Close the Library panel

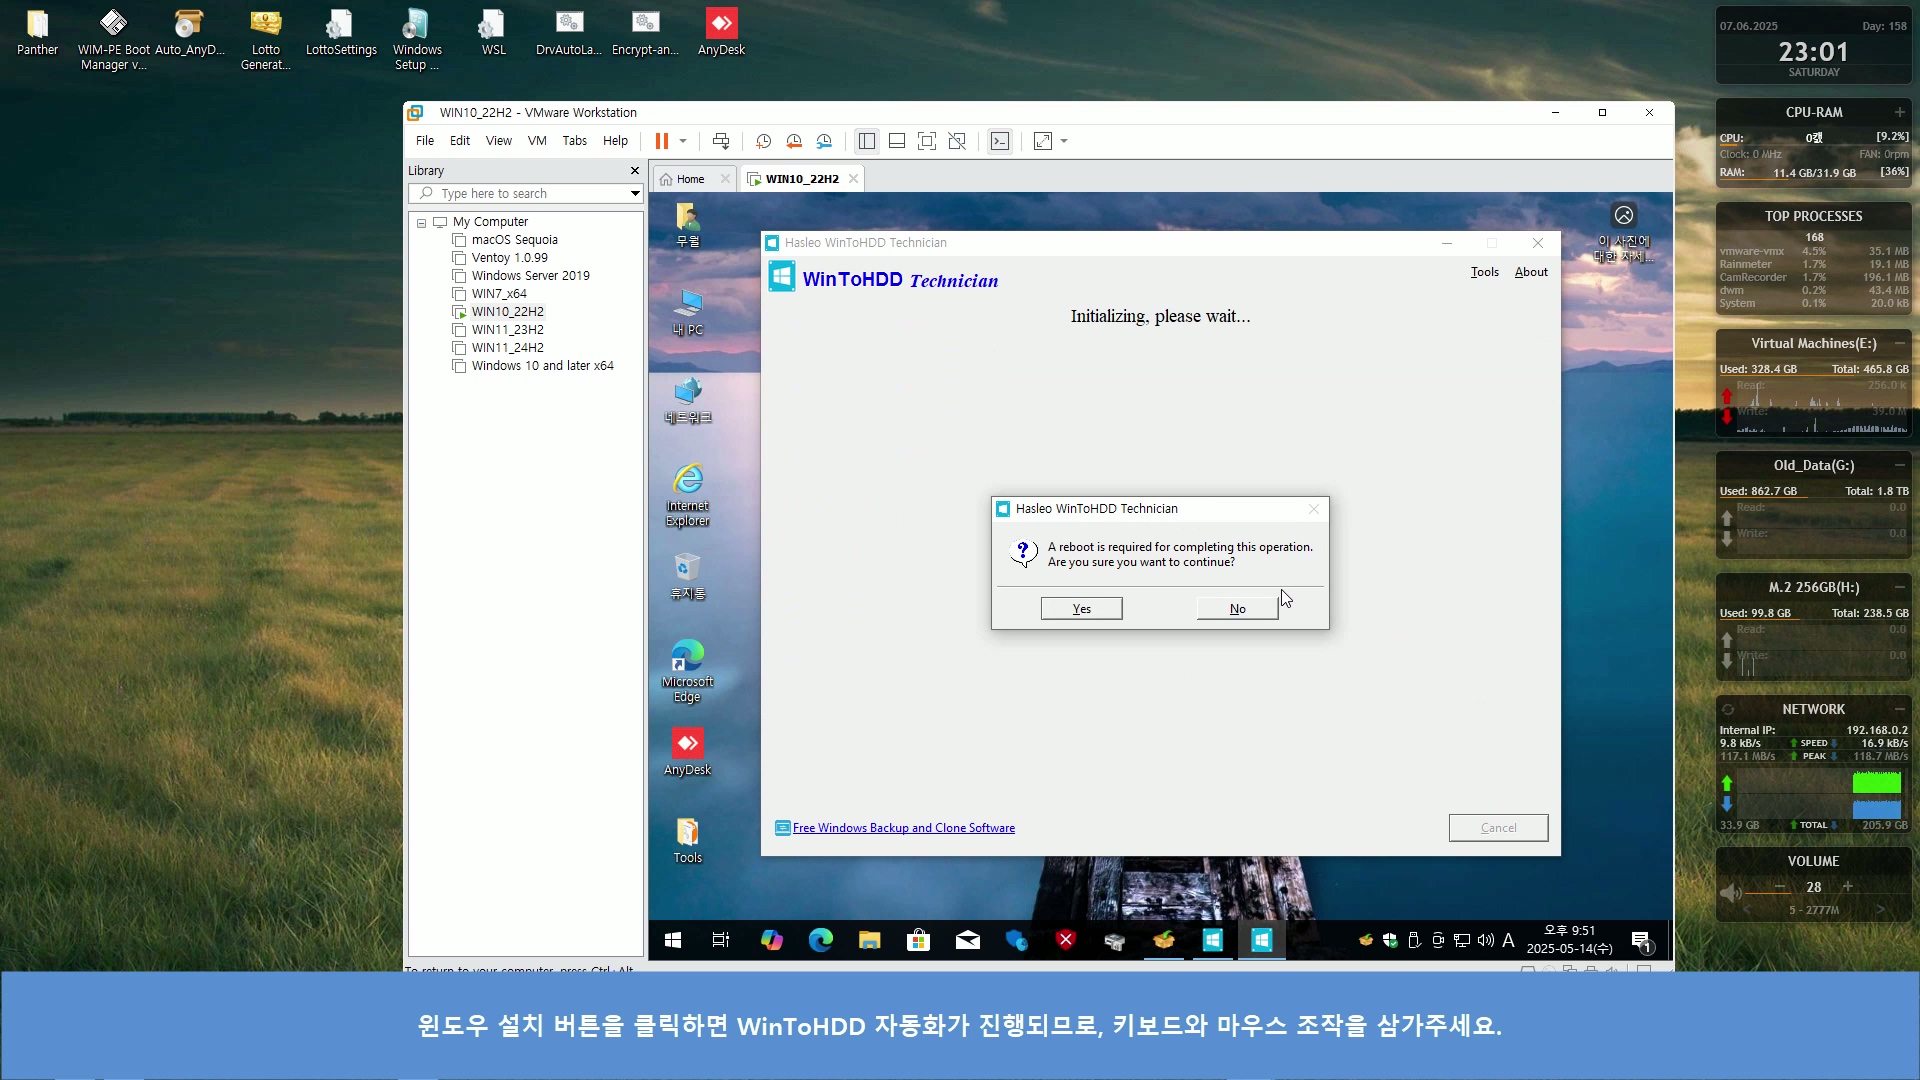tap(634, 171)
